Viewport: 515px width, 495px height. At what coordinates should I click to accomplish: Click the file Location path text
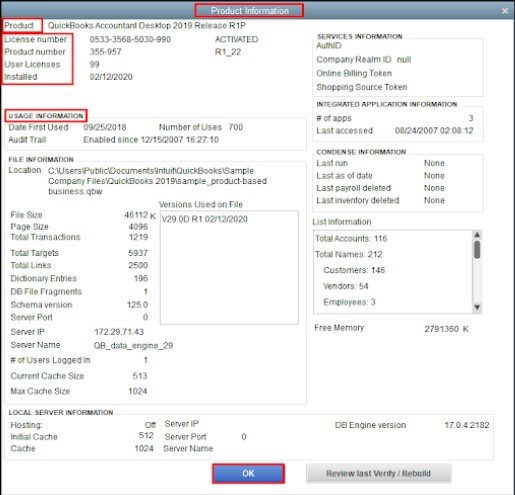(157, 181)
